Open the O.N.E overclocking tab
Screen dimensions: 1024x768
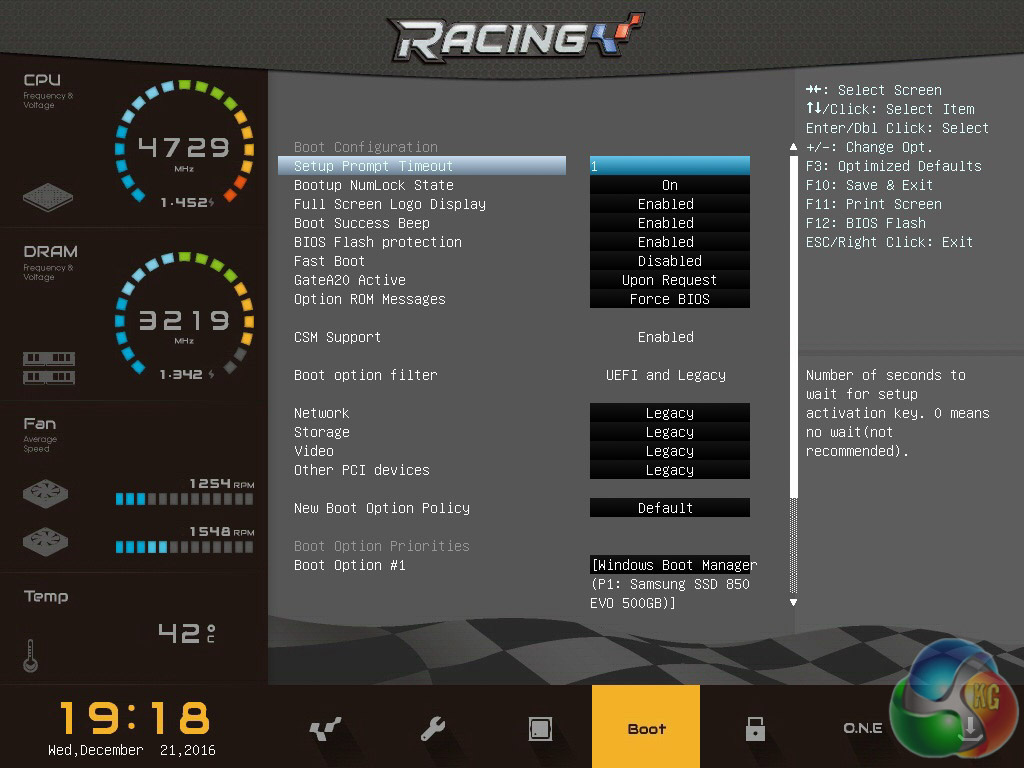coord(862,728)
